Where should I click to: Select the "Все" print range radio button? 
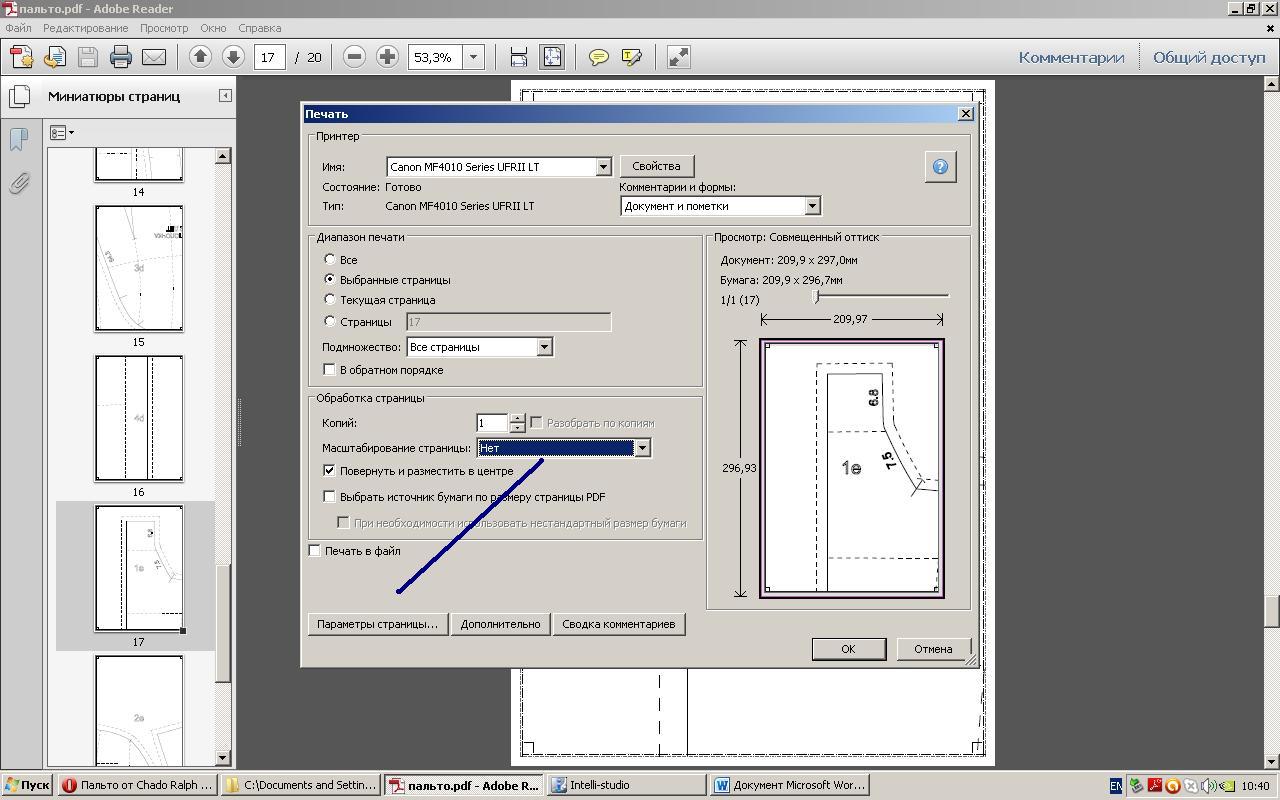pos(330,260)
